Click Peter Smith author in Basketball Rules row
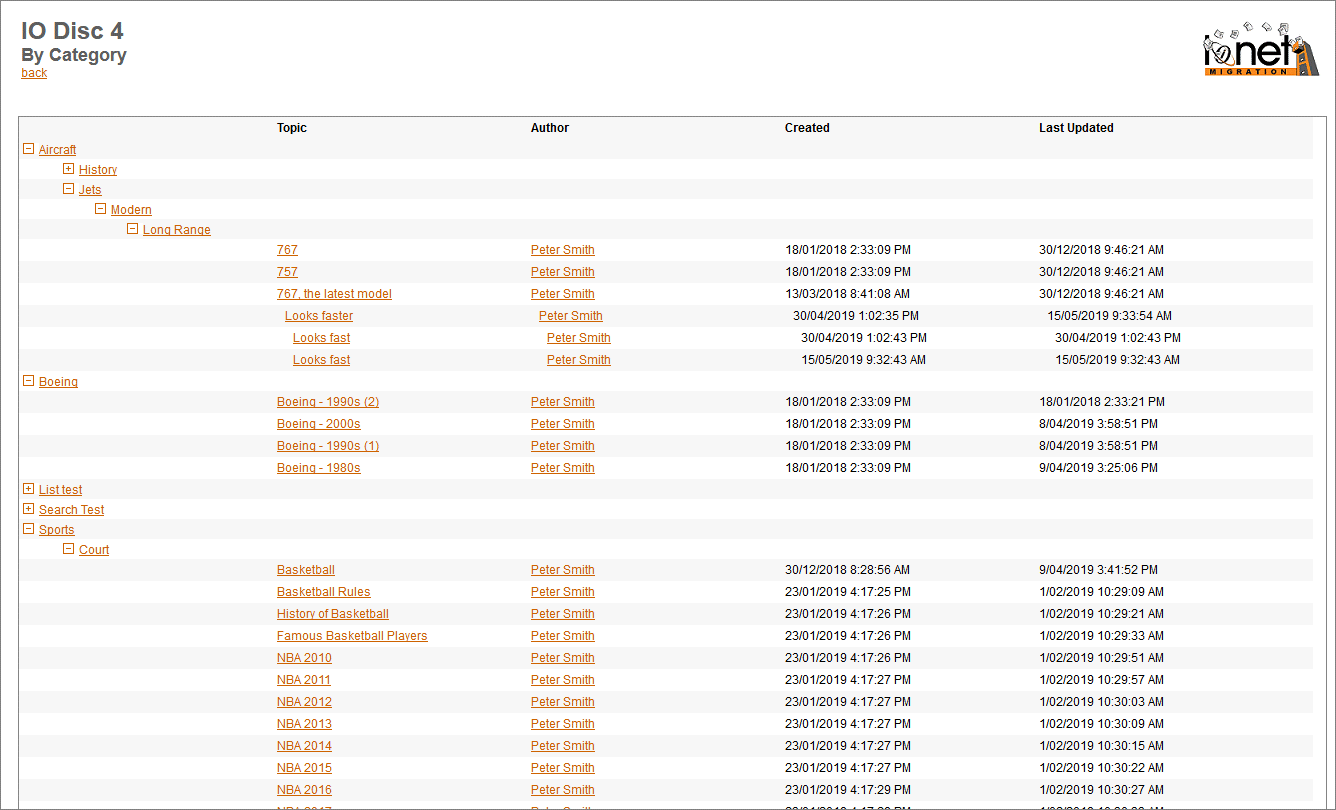Image resolution: width=1336 pixels, height=810 pixels. pos(563,592)
